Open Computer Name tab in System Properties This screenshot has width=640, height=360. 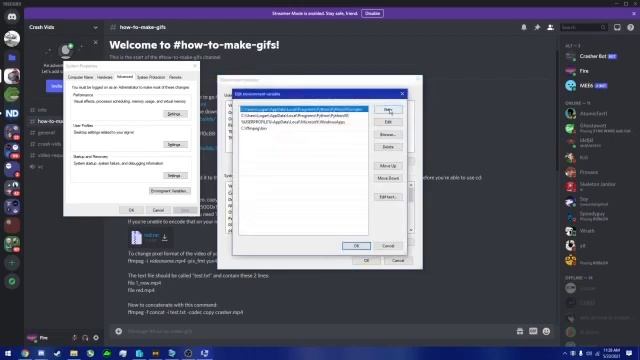(80, 77)
